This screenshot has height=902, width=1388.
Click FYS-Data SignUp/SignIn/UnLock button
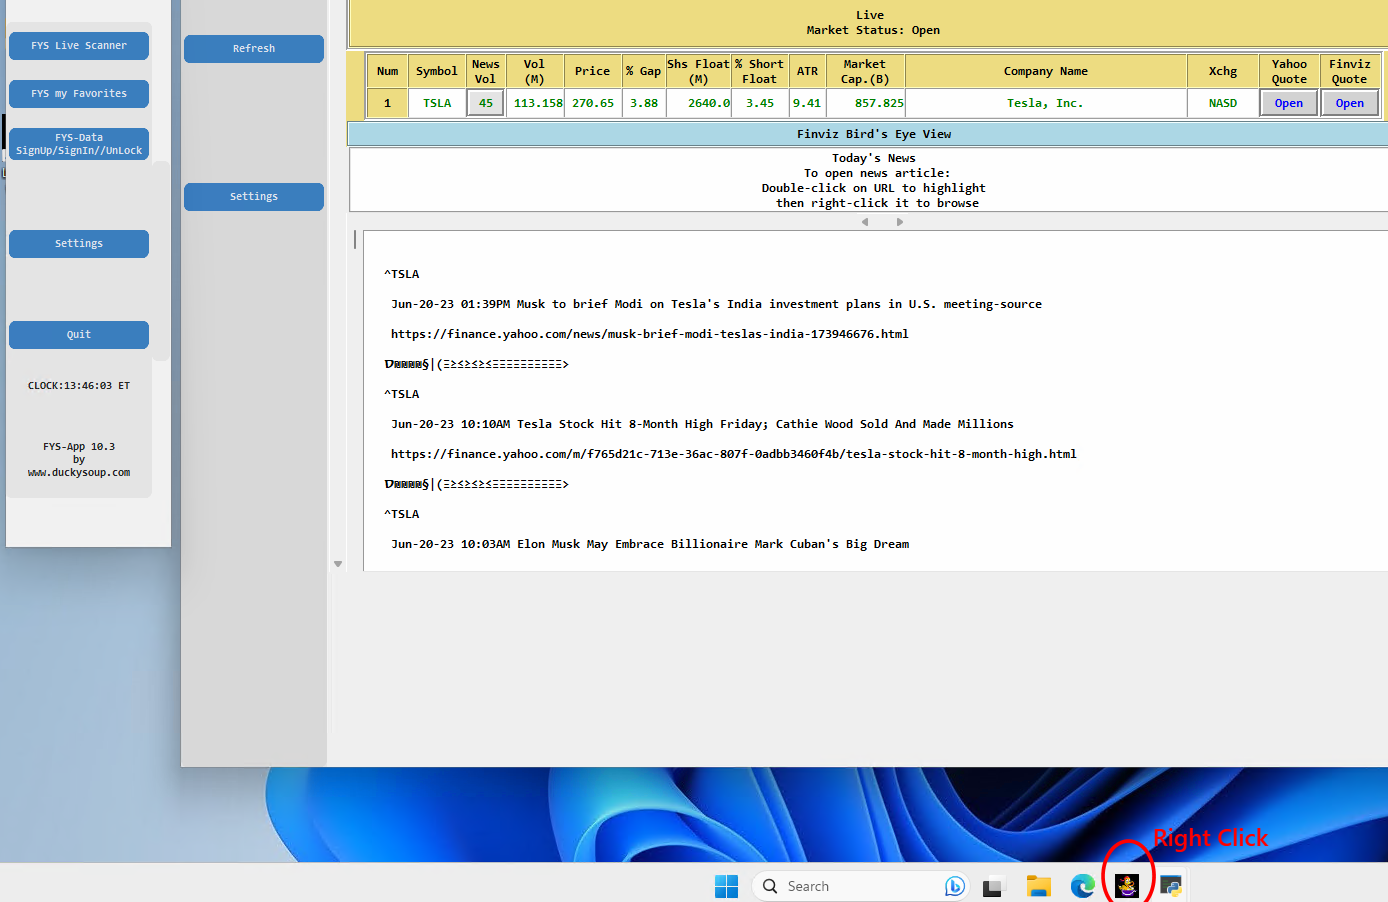[79, 144]
